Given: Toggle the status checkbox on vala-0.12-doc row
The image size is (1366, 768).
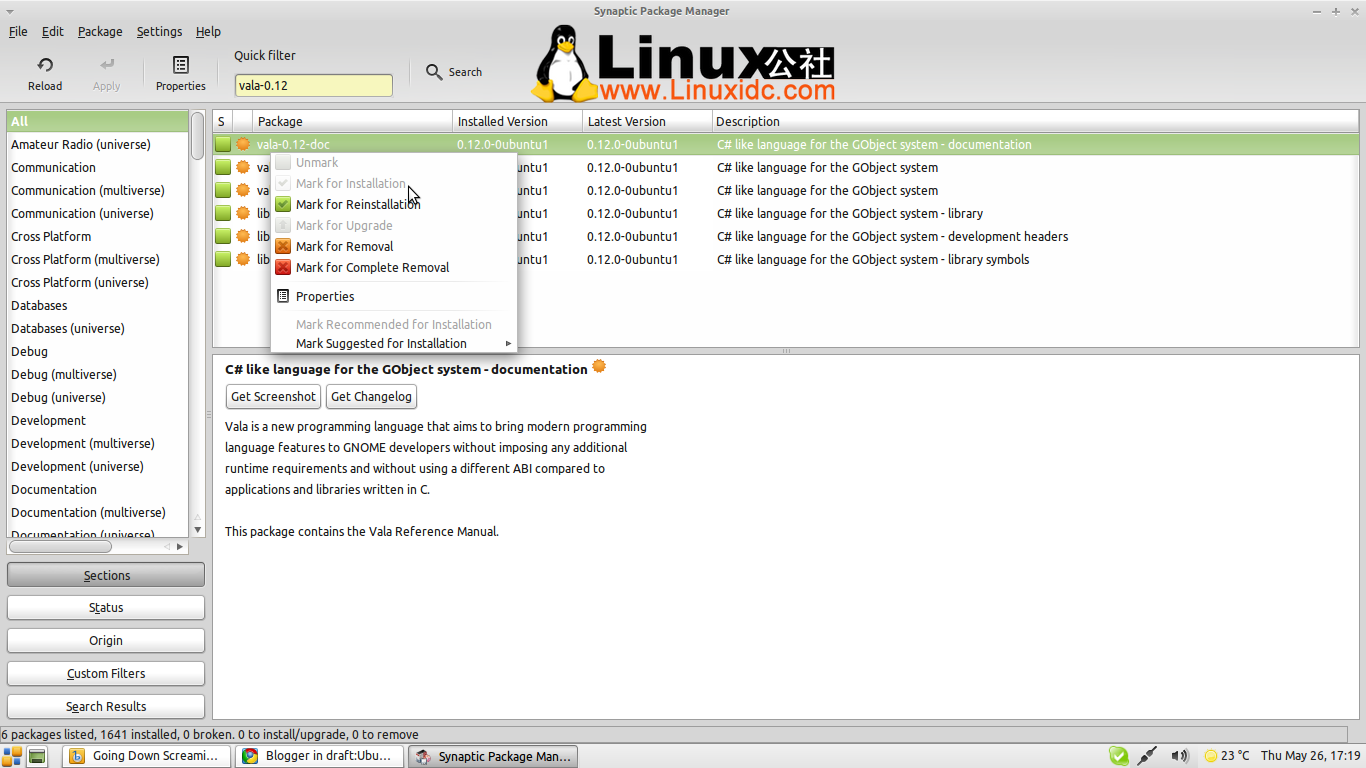Looking at the screenshot, I should (222, 143).
